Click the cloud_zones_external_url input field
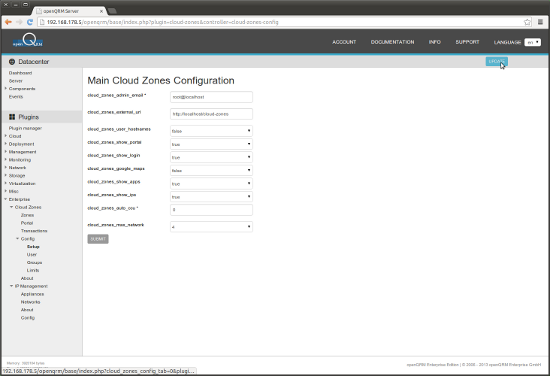 click(x=211, y=114)
